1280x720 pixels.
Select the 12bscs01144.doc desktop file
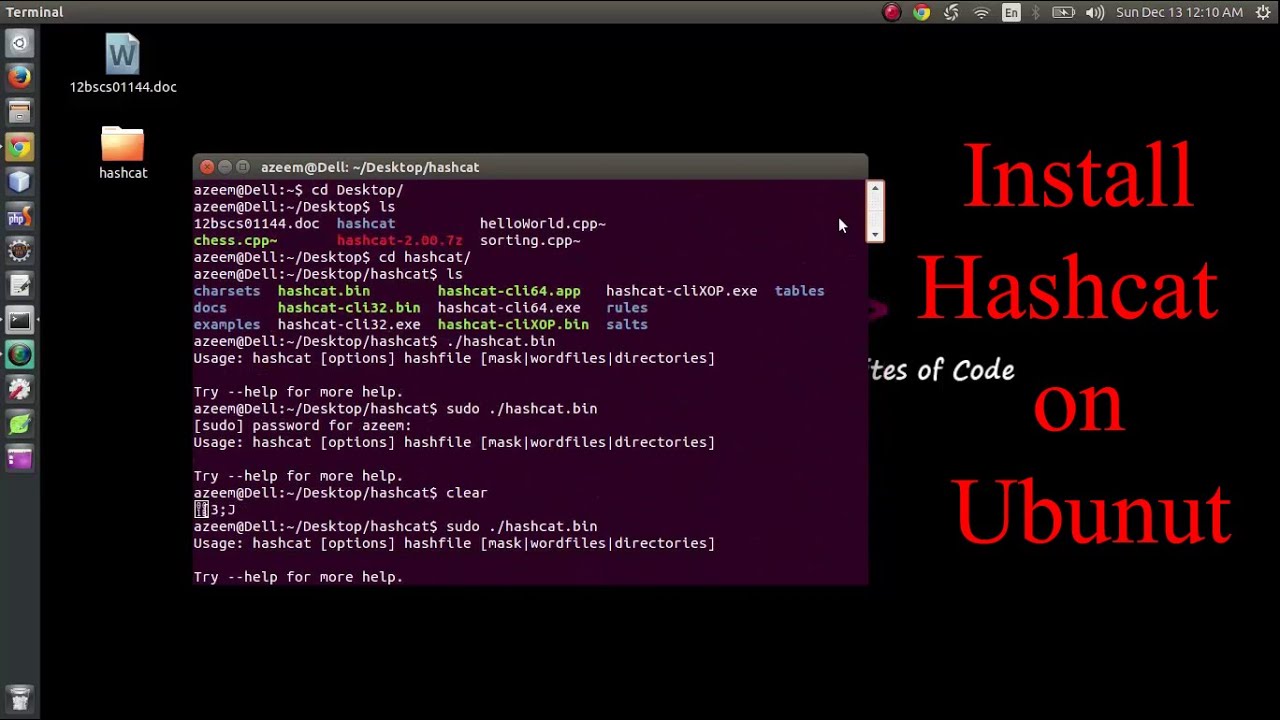click(x=123, y=64)
